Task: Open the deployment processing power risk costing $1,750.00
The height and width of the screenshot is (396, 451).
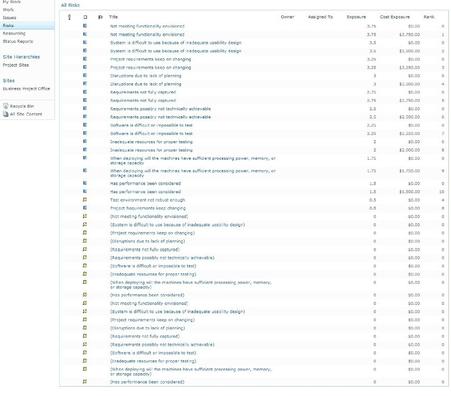Action: (x=193, y=173)
